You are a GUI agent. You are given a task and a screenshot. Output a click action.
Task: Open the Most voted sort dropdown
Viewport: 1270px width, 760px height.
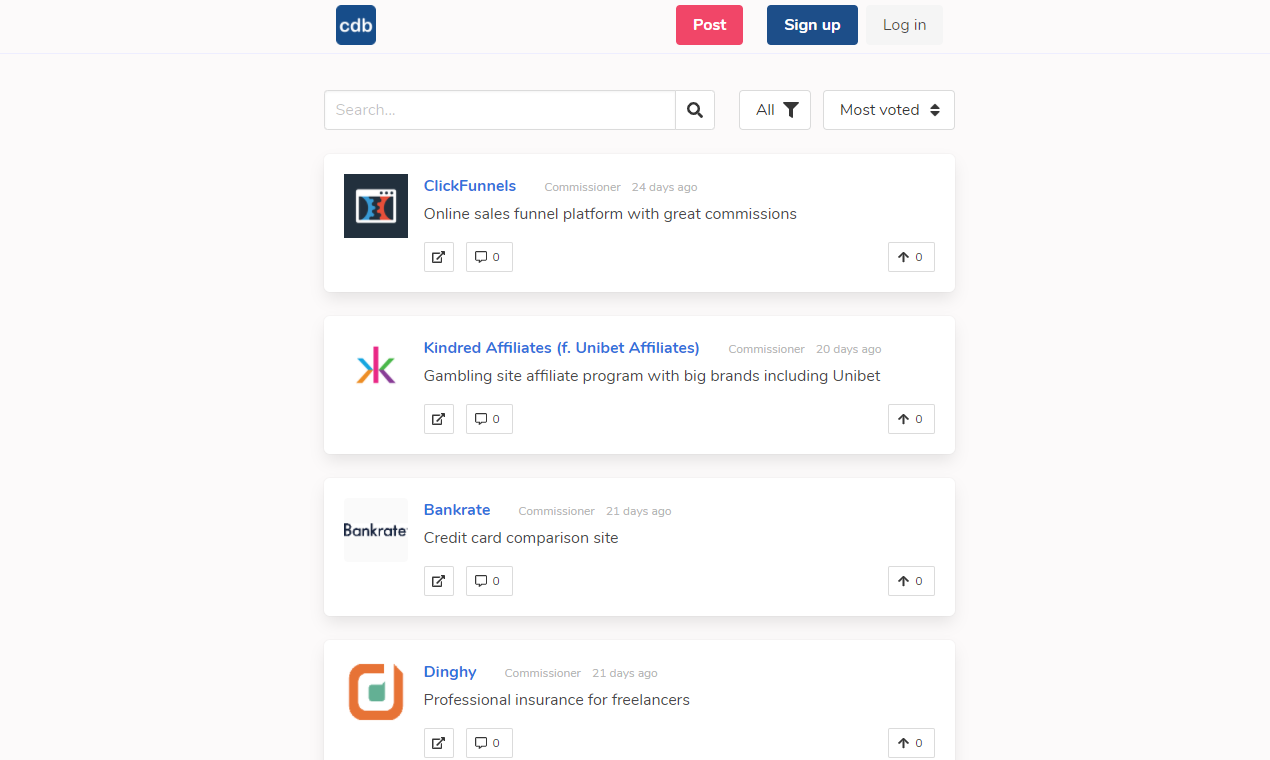tap(888, 110)
